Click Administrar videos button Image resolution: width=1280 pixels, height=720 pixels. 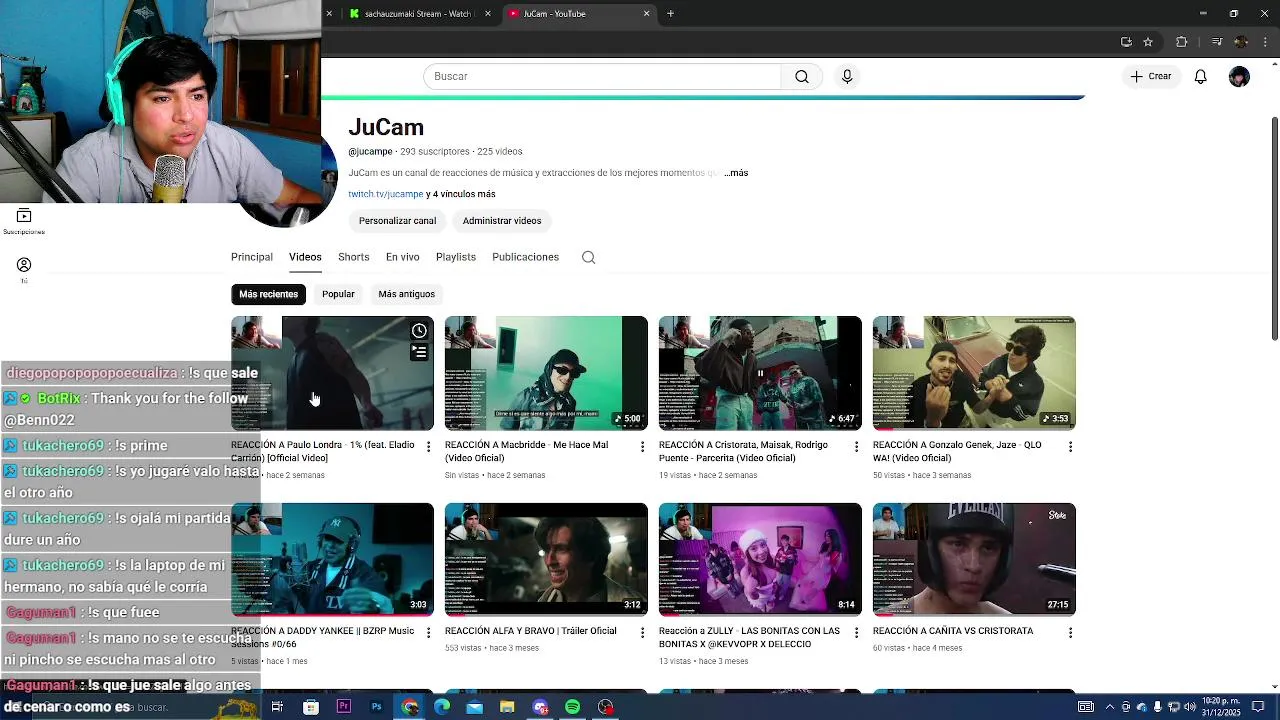pyautogui.click(x=502, y=221)
